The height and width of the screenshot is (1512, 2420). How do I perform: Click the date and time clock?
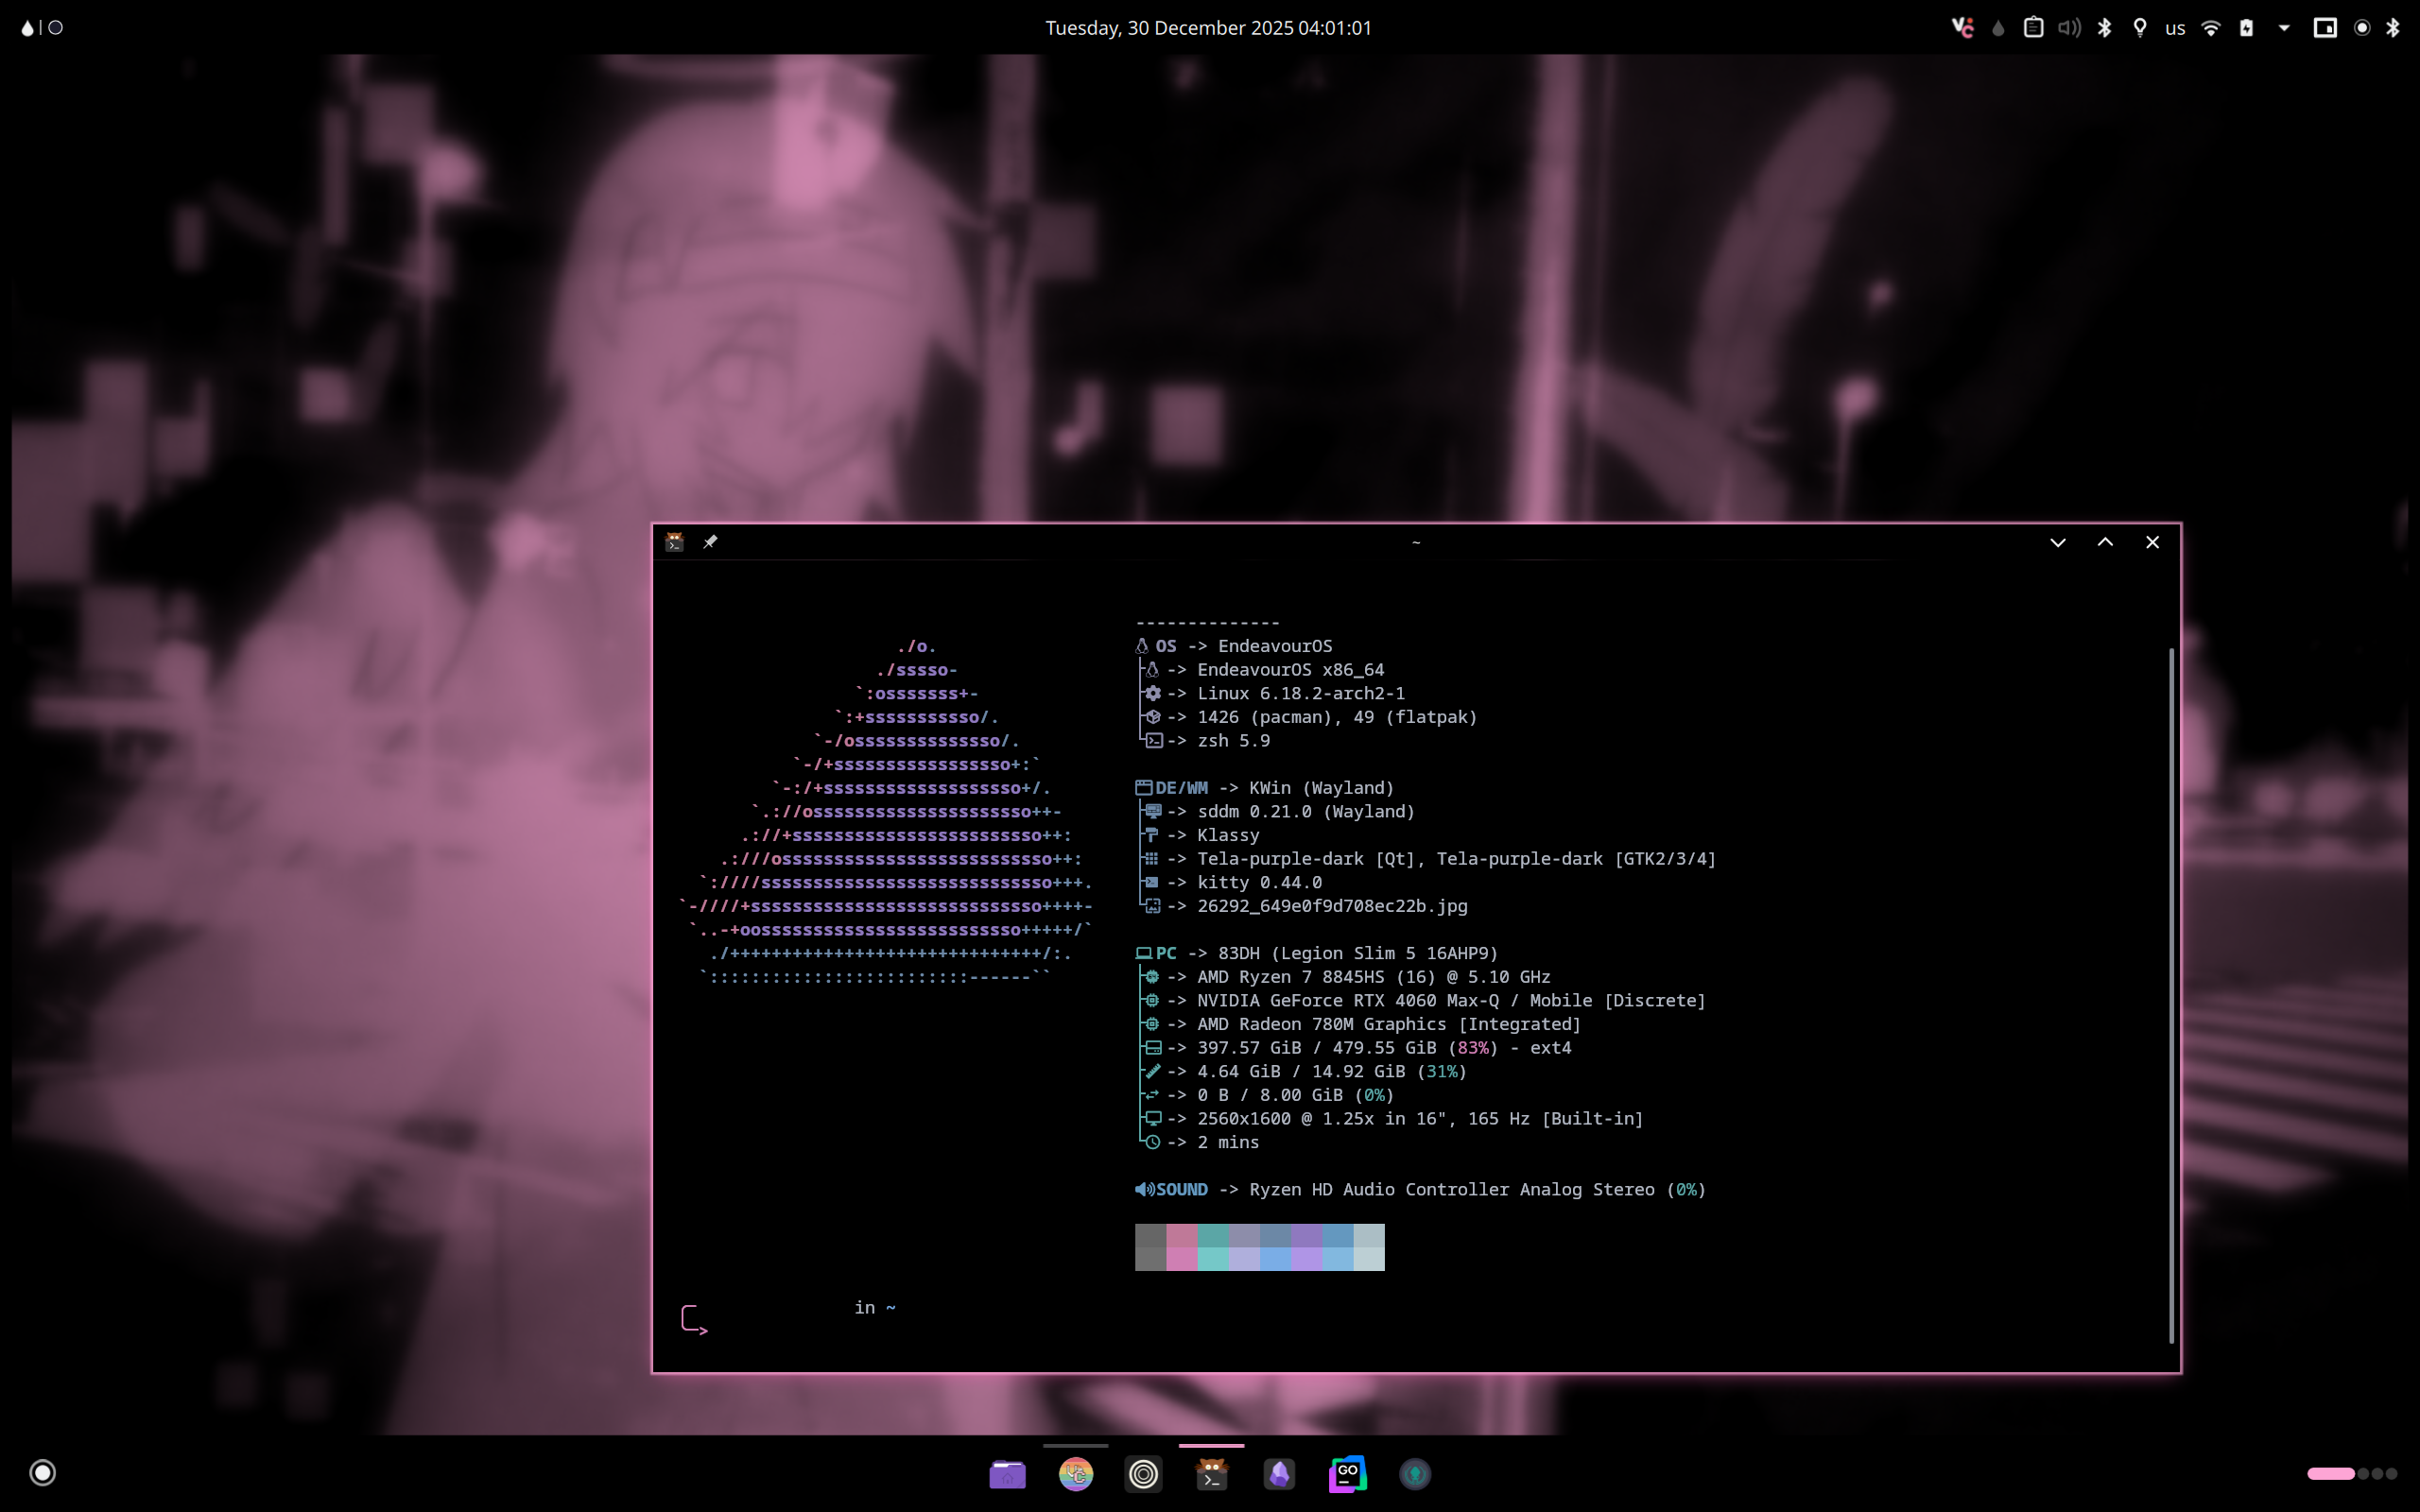1208,28
